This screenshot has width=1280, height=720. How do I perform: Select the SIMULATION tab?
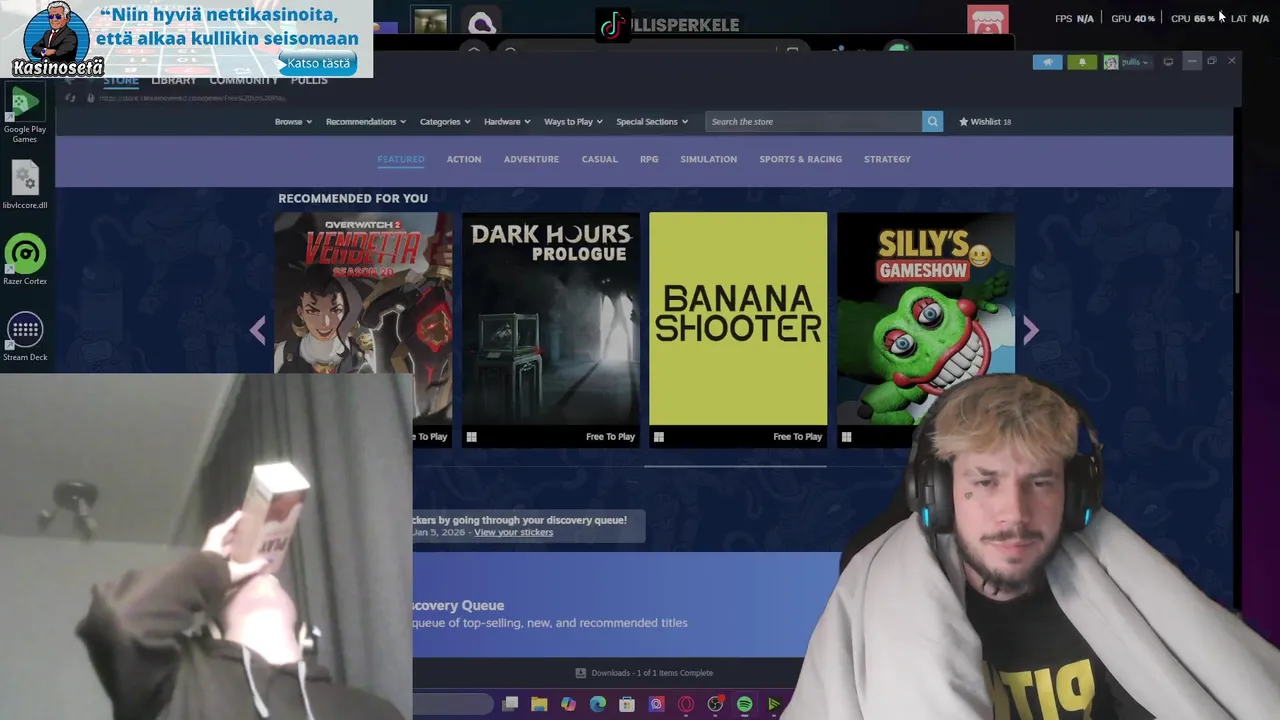pos(708,159)
